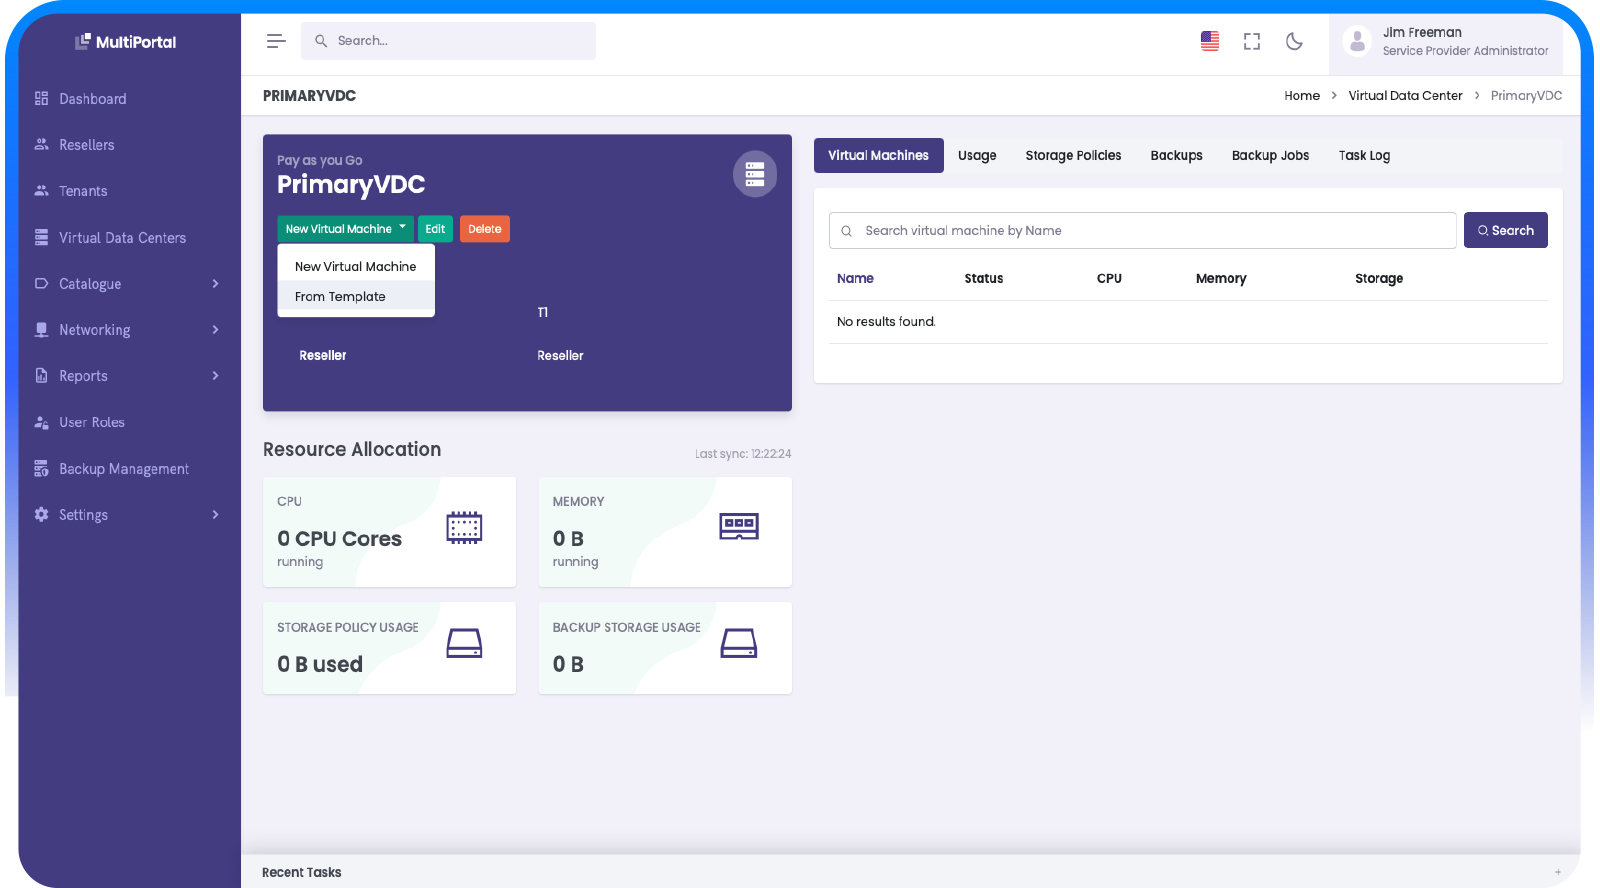Open the Backup Jobs tab
The height and width of the screenshot is (888, 1600).
tap(1270, 156)
